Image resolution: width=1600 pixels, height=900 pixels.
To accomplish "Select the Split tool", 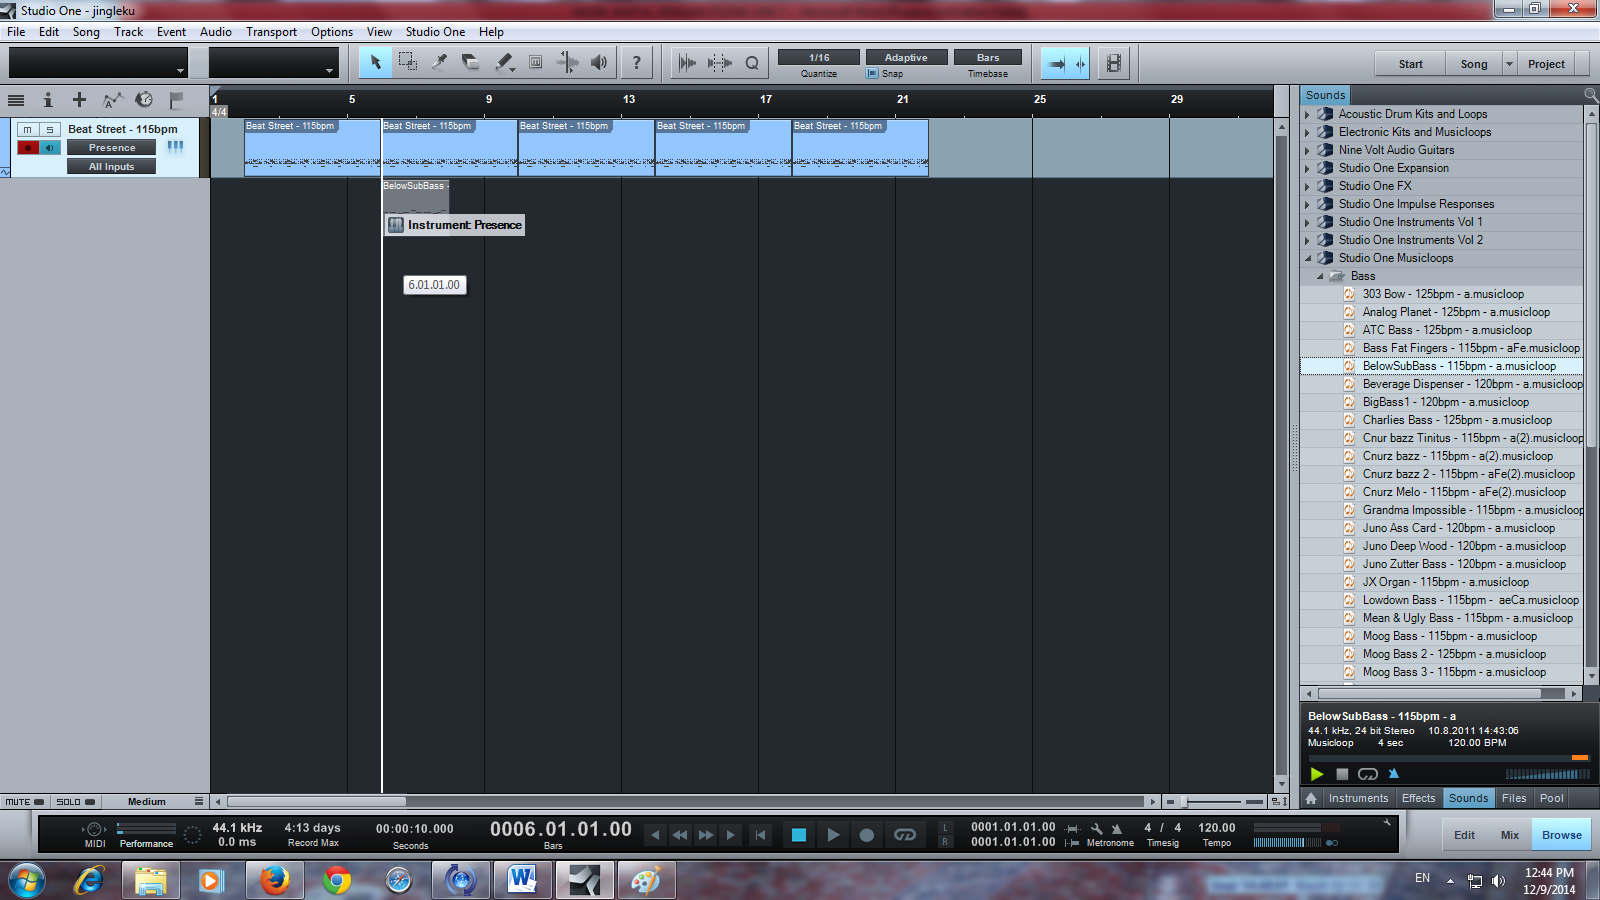I will pos(439,63).
